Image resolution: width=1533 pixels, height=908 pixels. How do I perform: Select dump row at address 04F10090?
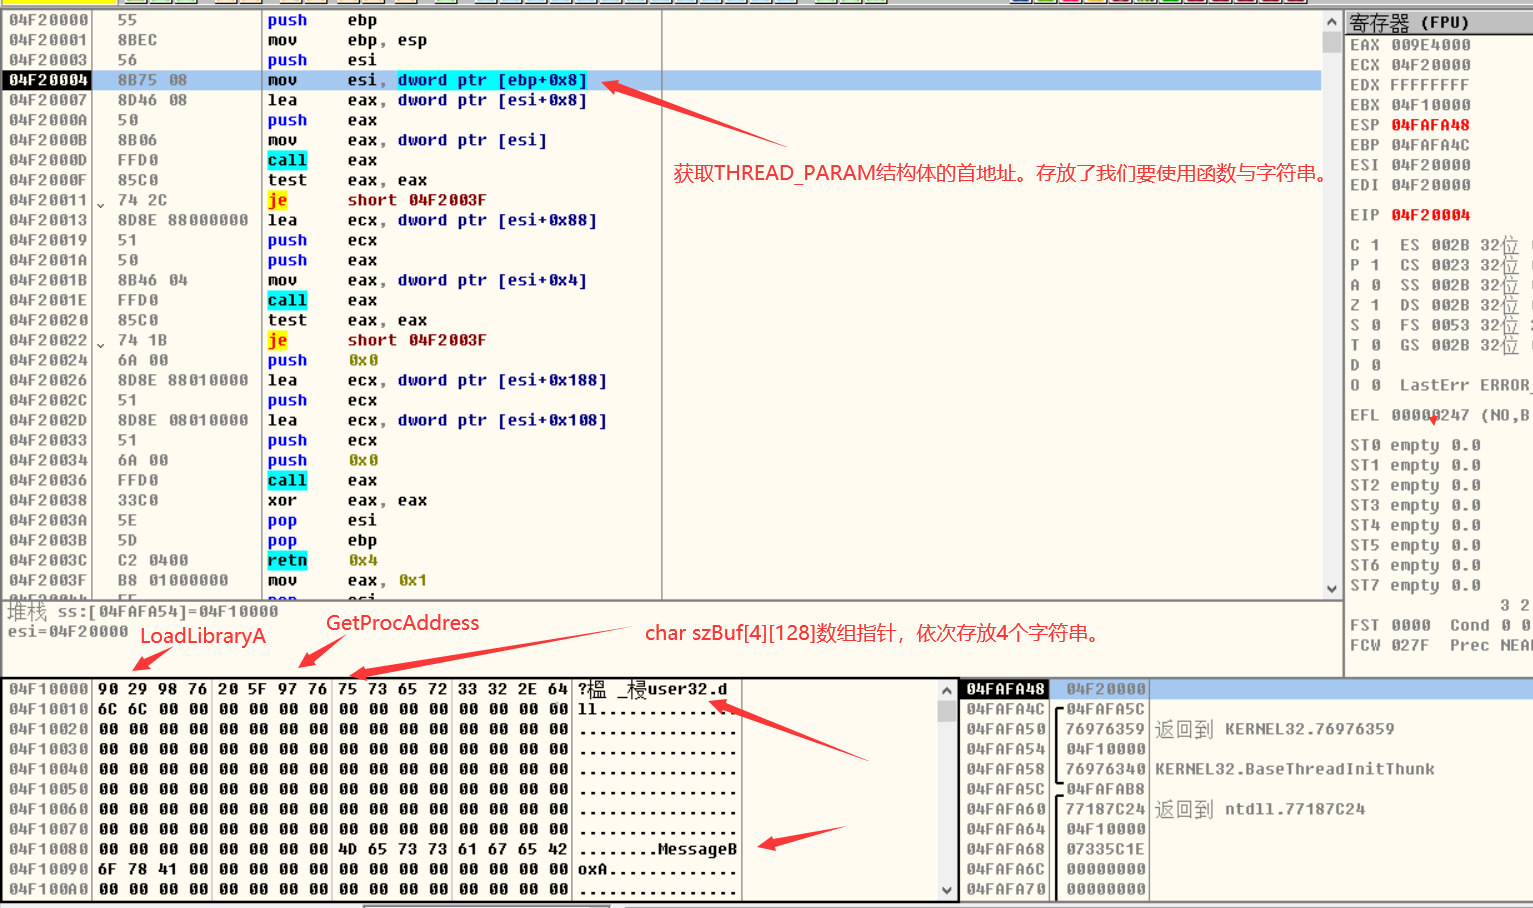[x=373, y=869]
